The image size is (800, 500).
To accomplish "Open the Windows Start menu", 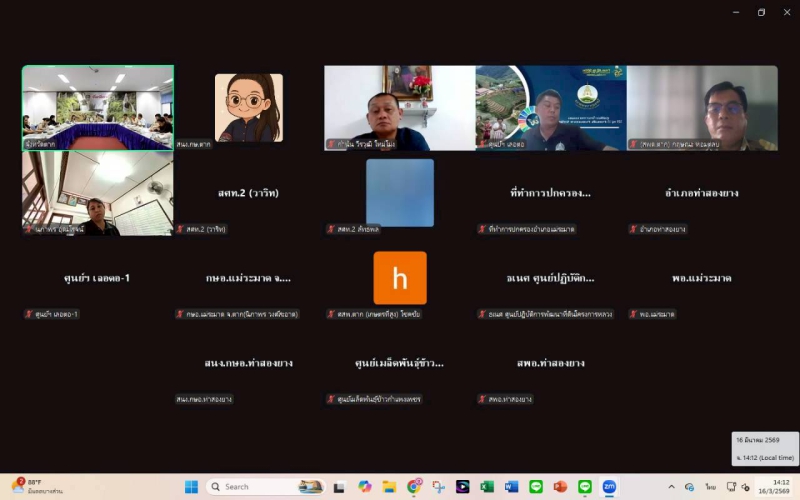I will [191, 487].
